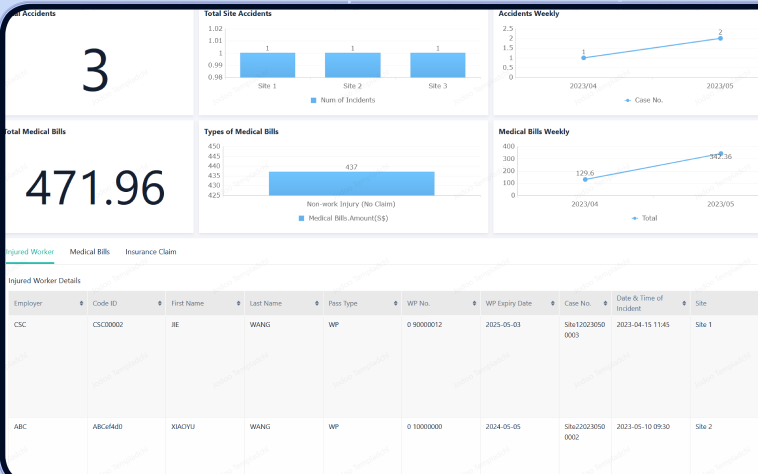This screenshot has height=474, width=758.
Task: Toggle Medical Bills.Amount(S$) legend marker
Action: pyautogui.click(x=301, y=218)
